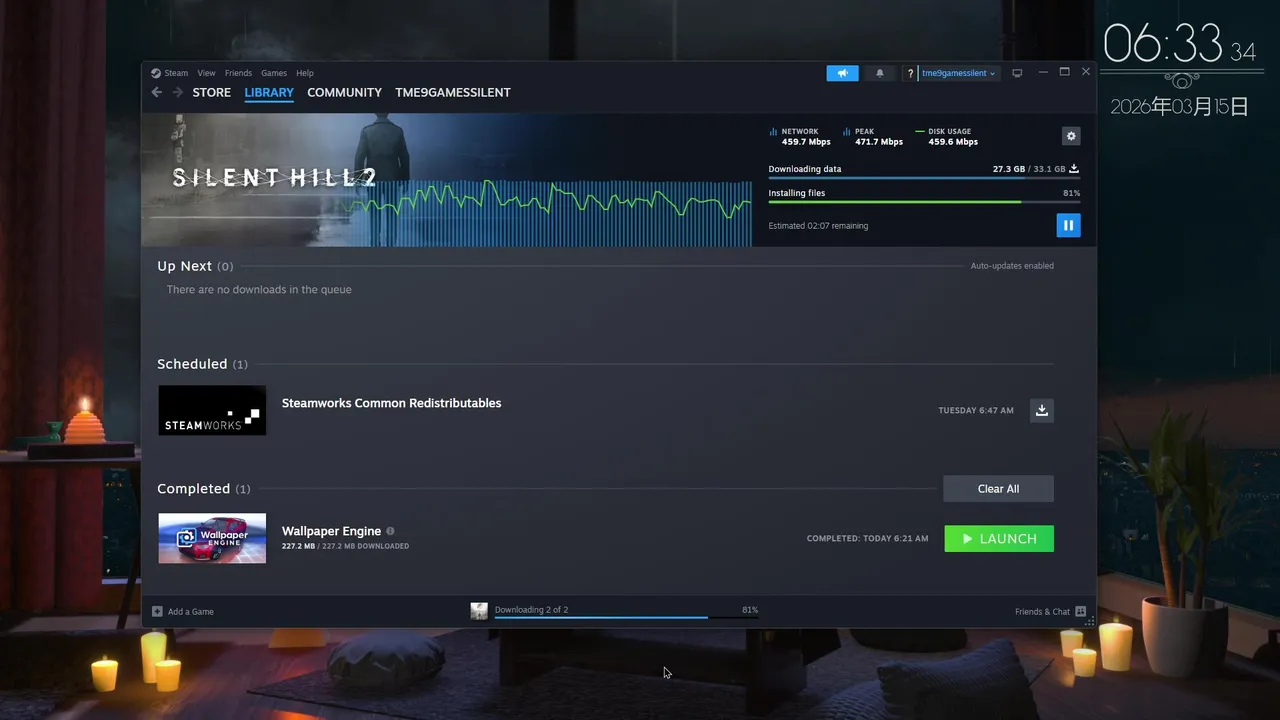Click the question mark help icon
The height and width of the screenshot is (720, 1280).
[x=910, y=73]
